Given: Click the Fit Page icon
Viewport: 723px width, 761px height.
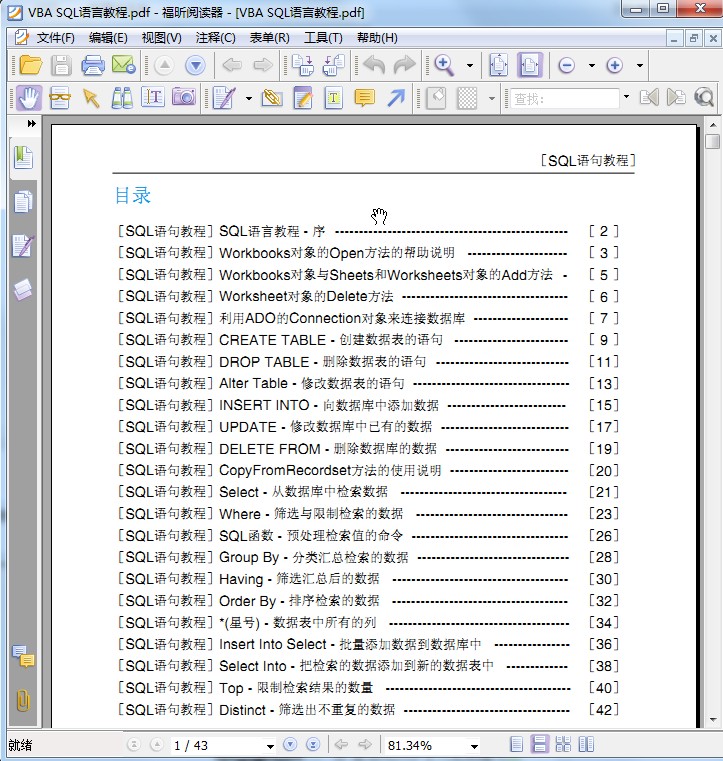Looking at the screenshot, I should coord(498,65).
